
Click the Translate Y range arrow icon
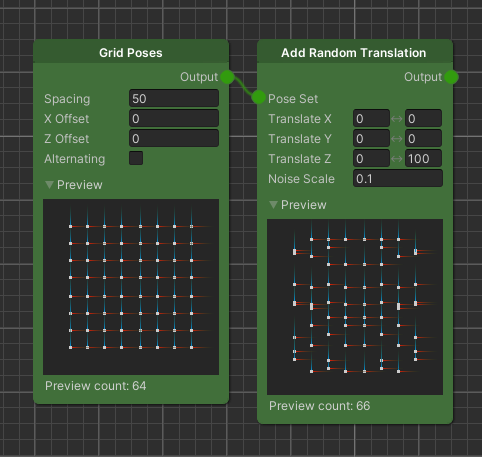(x=397, y=139)
